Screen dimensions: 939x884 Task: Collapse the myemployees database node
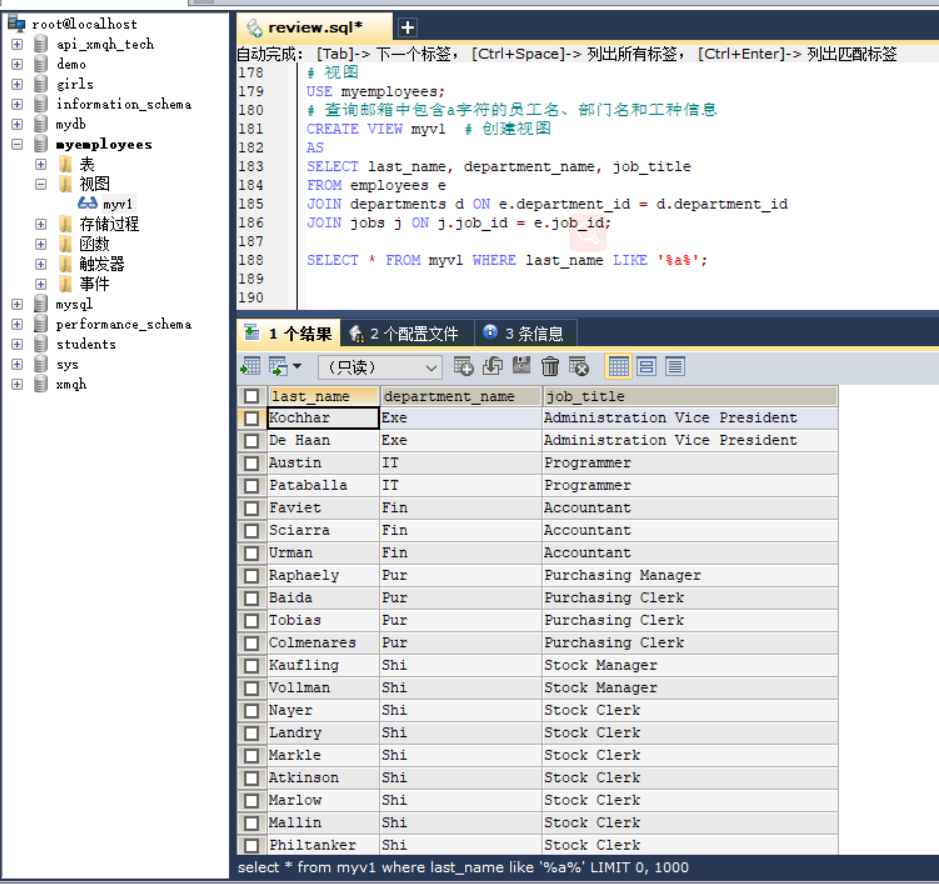click(x=17, y=144)
